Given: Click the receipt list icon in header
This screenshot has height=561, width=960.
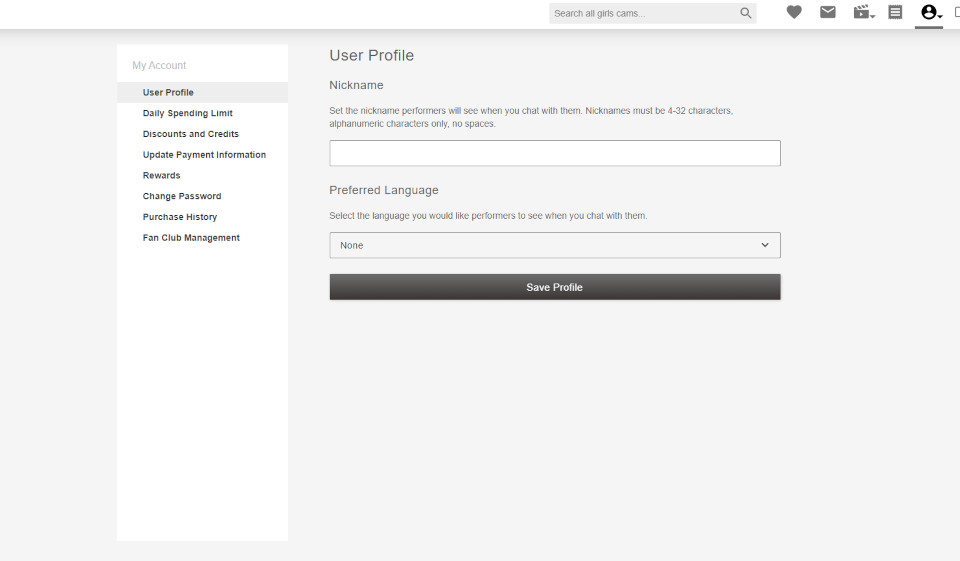Looking at the screenshot, I should pyautogui.click(x=895, y=13).
